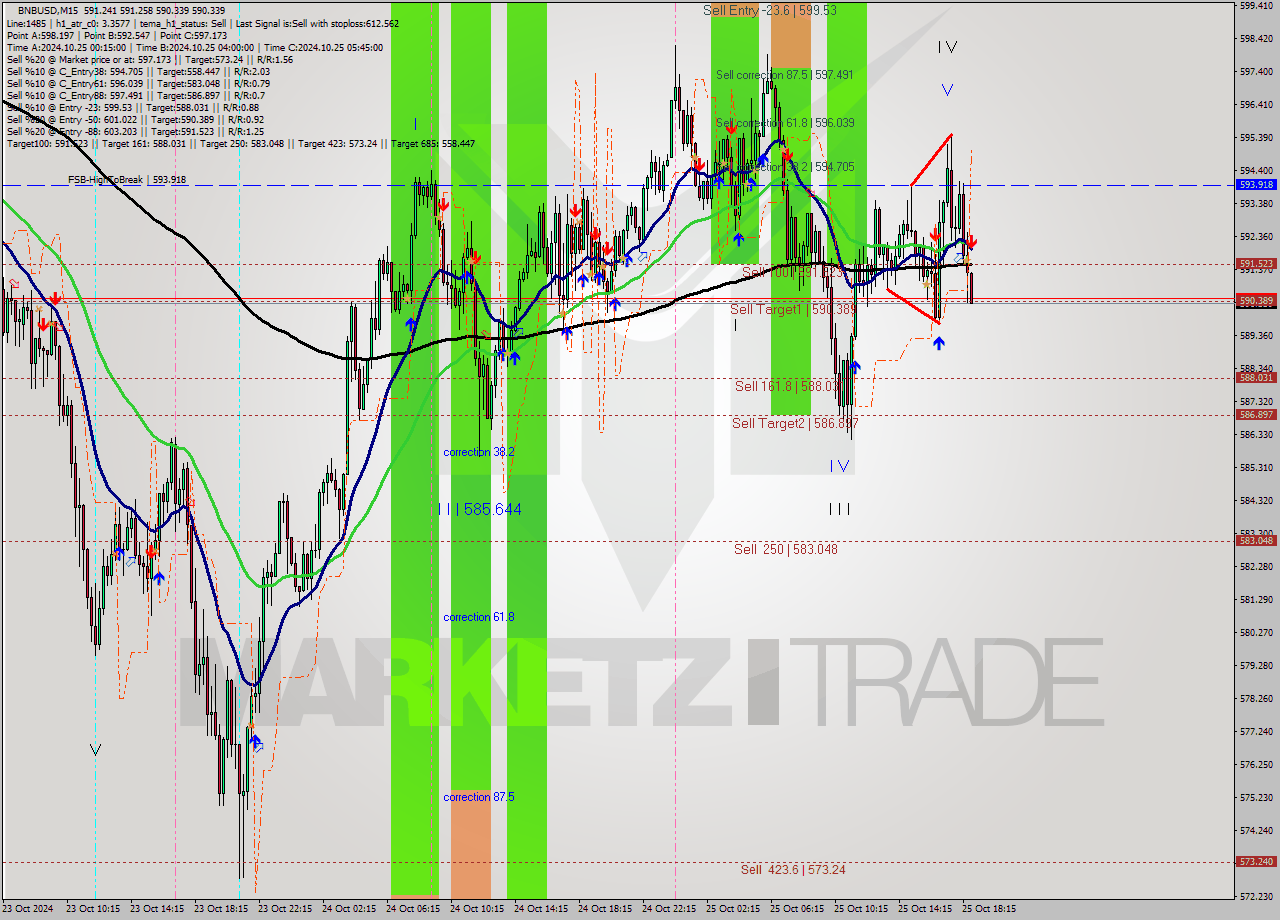Select the 'FSB-HighToBreak | 593.918' label
This screenshot has height=920, width=1280.
[127, 180]
